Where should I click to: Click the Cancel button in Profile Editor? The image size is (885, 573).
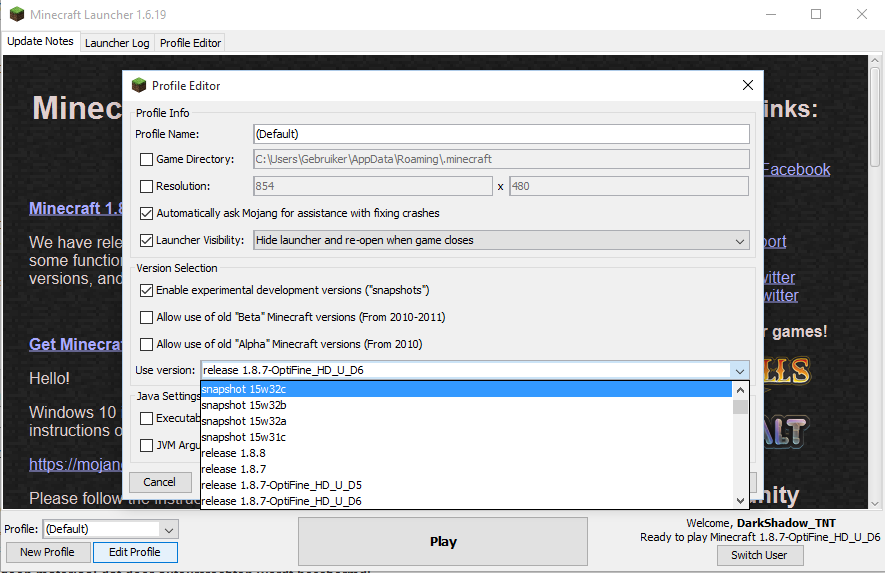(x=160, y=482)
